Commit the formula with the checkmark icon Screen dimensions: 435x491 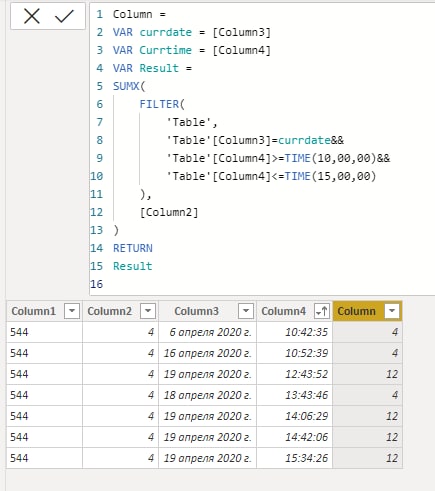coord(64,16)
